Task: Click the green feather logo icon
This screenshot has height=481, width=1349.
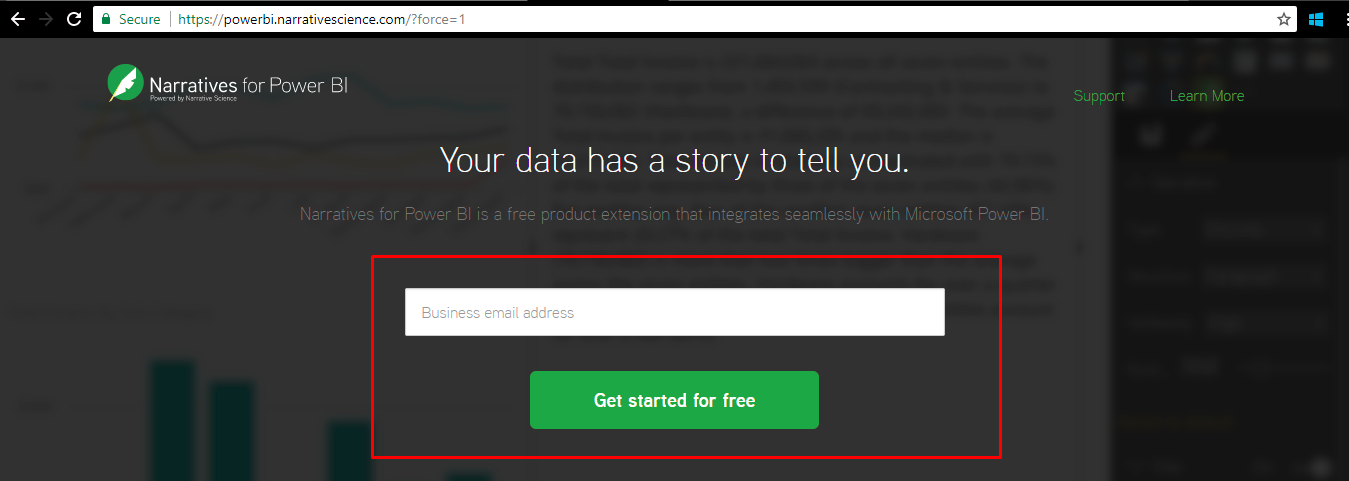Action: pyautogui.click(x=125, y=83)
